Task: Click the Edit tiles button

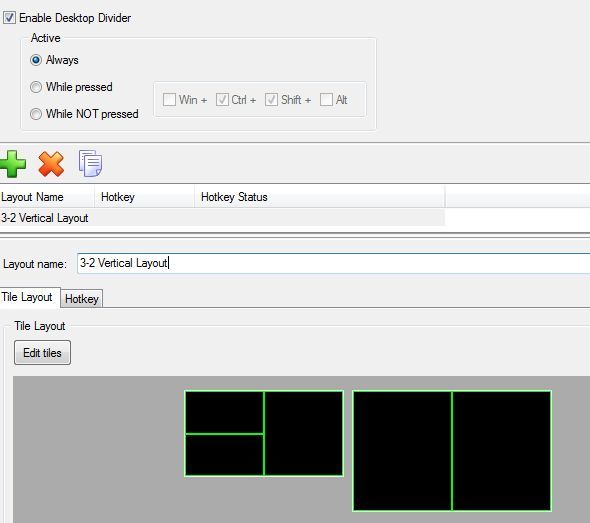Action: pos(42,353)
